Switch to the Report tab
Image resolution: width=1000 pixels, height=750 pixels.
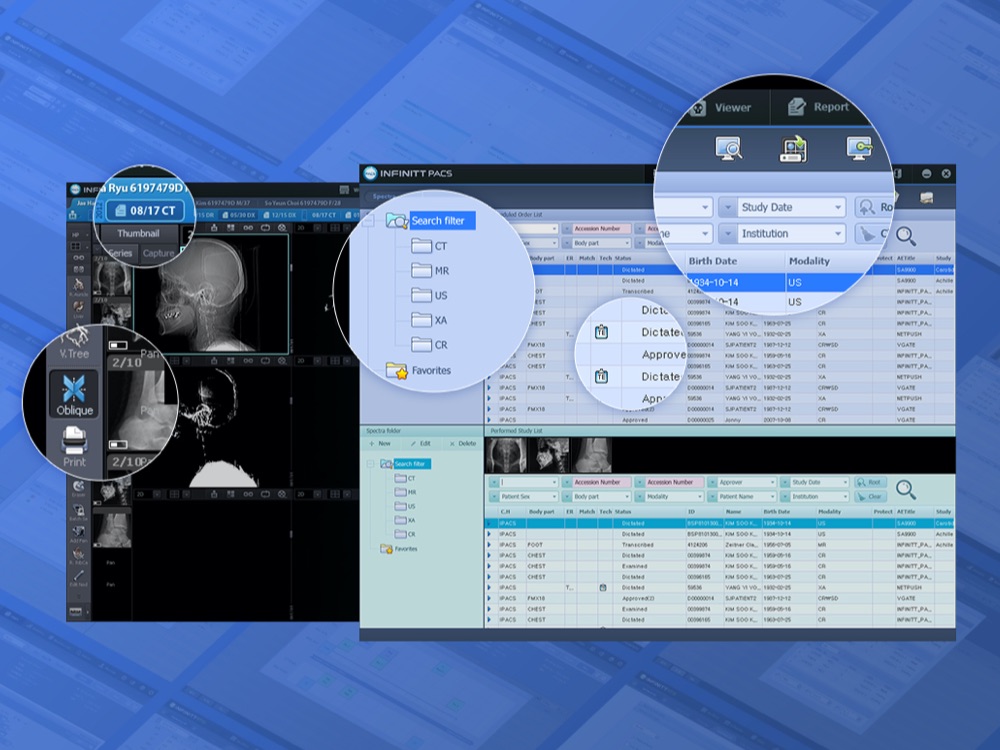818,108
